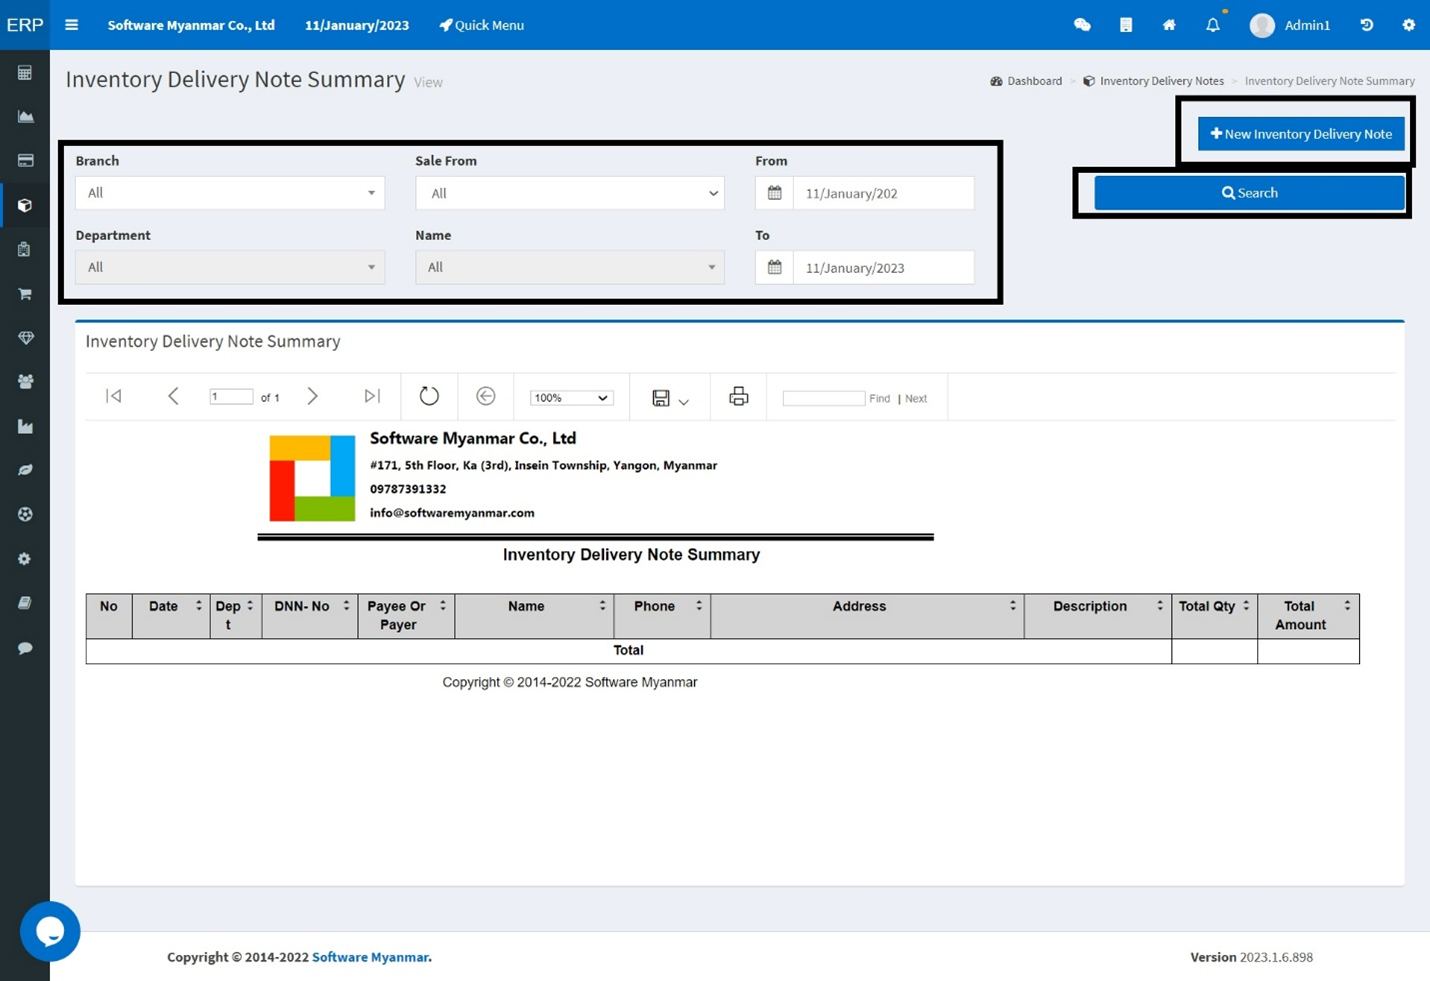Open the From date calendar icon
Screen dimensions: 1430x981
coord(774,193)
